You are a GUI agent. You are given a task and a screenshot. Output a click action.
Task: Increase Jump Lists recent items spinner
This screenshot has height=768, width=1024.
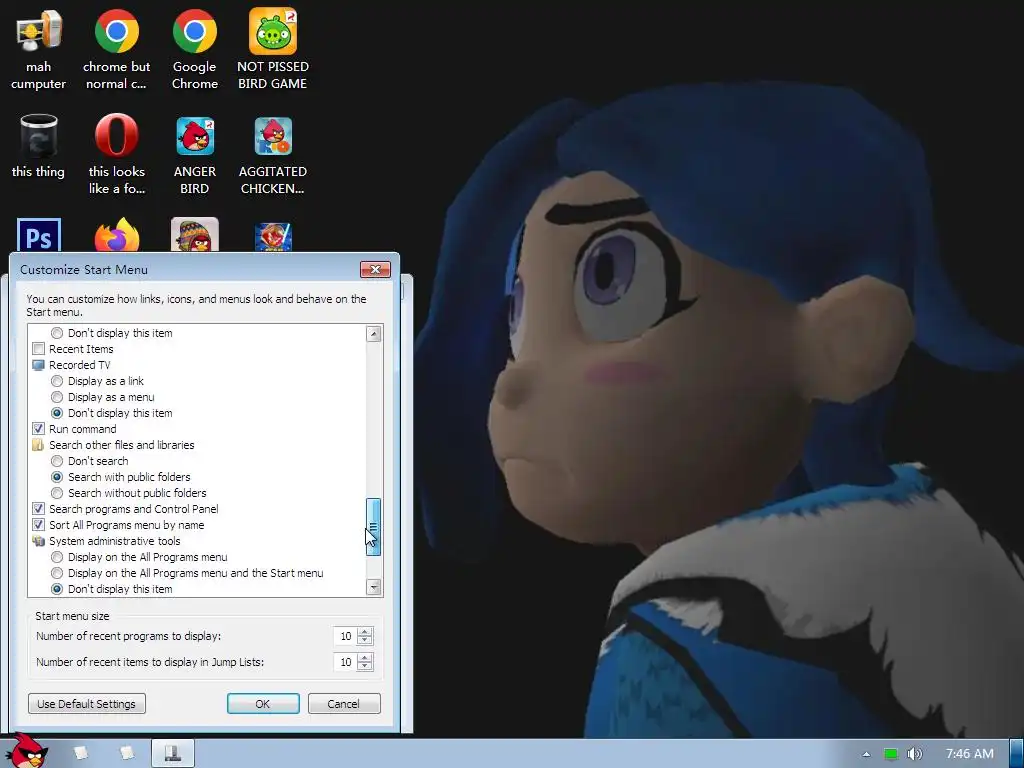[x=365, y=658]
